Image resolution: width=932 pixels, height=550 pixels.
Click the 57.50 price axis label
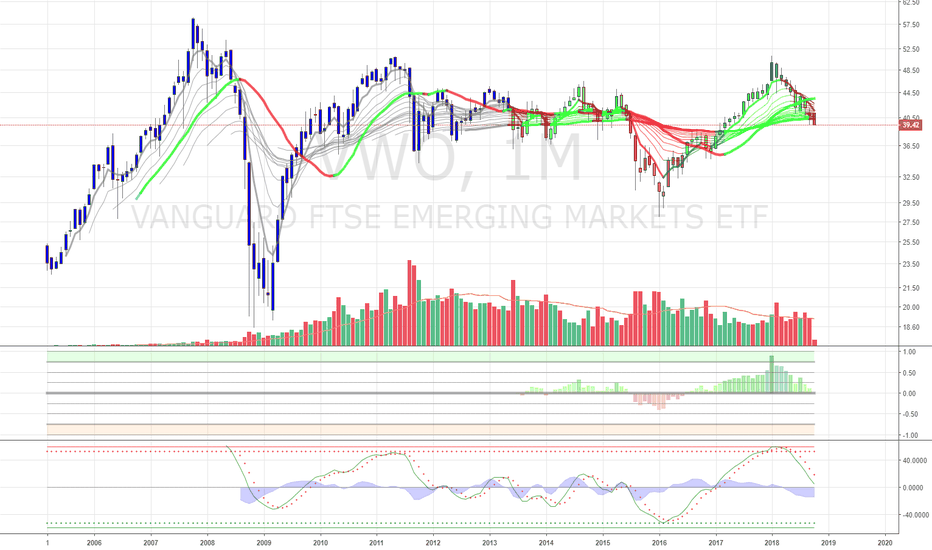click(x=912, y=24)
